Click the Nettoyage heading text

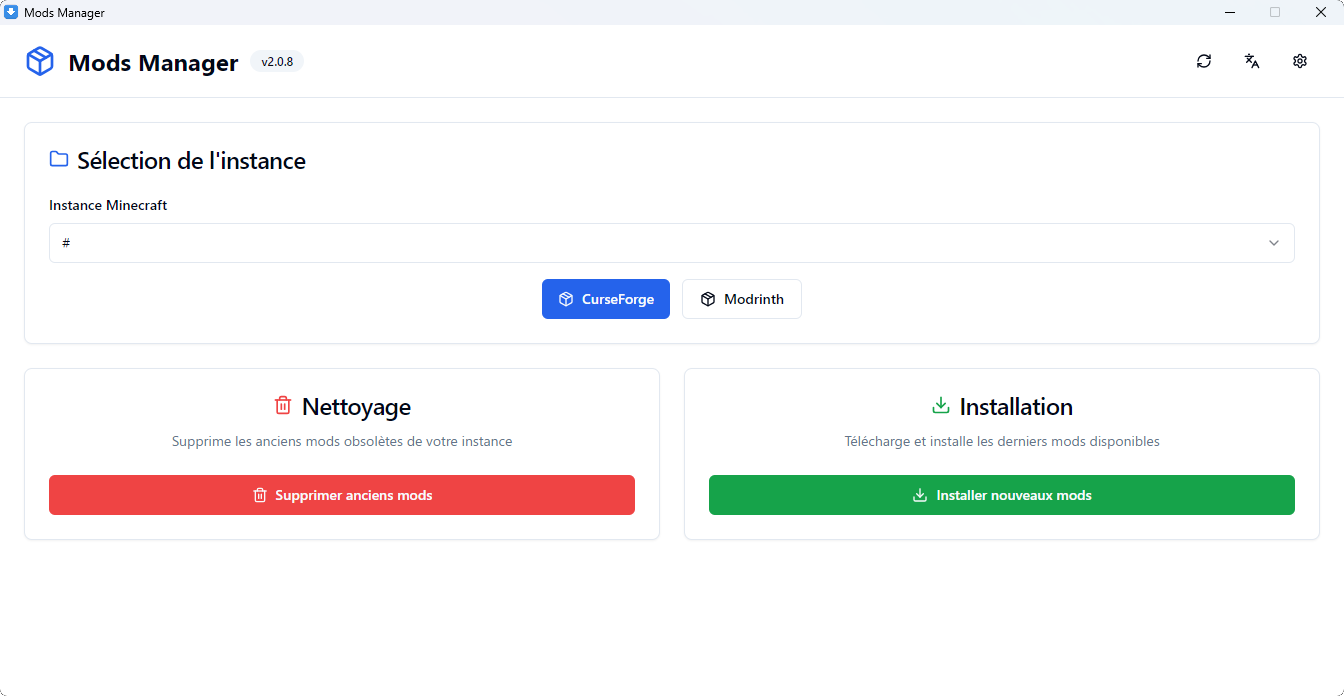(x=356, y=407)
